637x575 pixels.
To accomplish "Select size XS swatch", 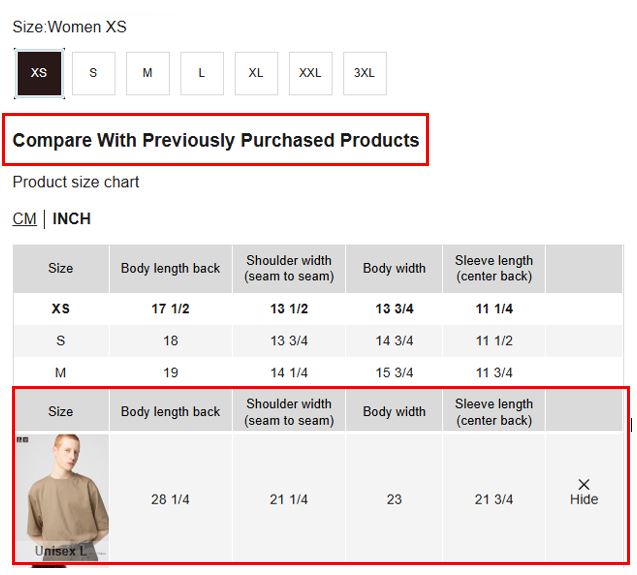I will [39, 73].
